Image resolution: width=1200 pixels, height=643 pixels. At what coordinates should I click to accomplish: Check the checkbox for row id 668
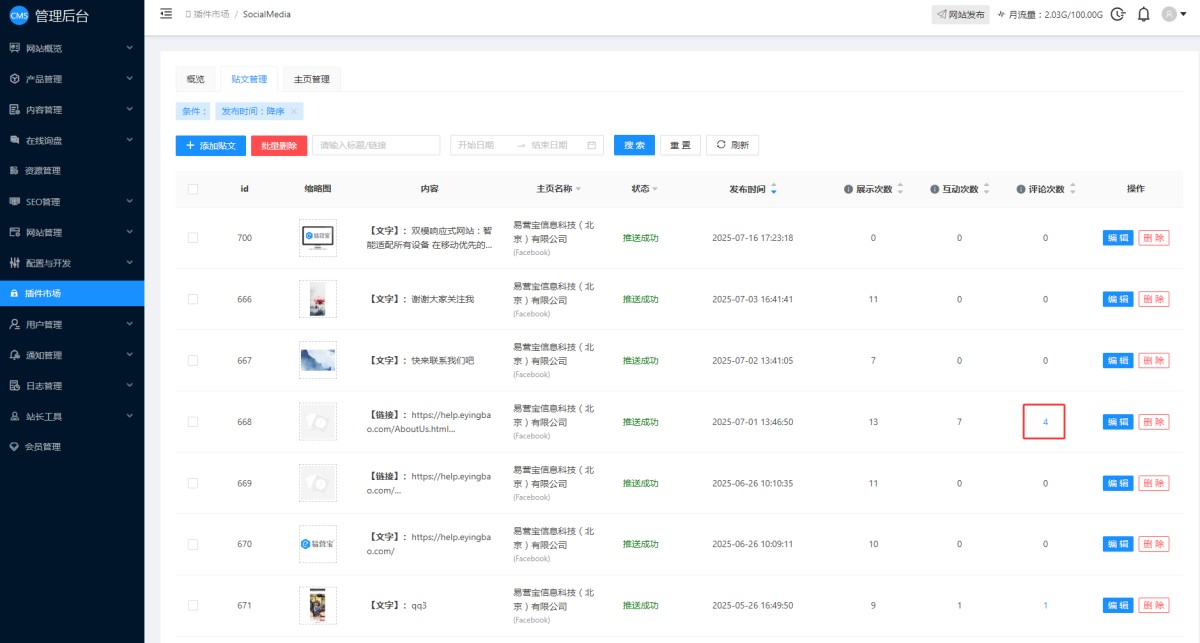[x=193, y=422]
